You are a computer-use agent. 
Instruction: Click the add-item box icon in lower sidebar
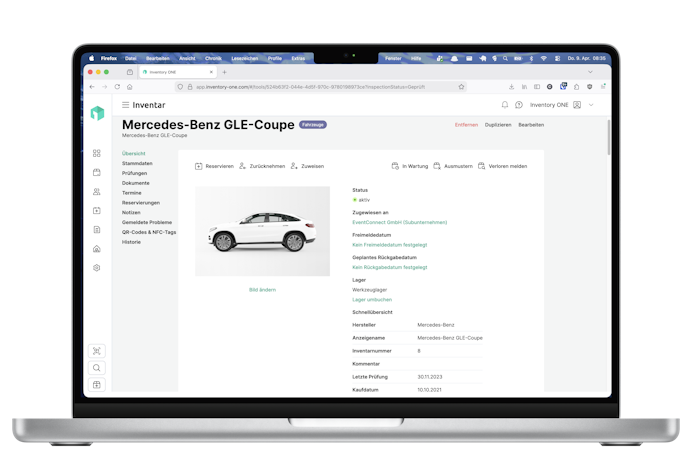pyautogui.click(x=97, y=385)
